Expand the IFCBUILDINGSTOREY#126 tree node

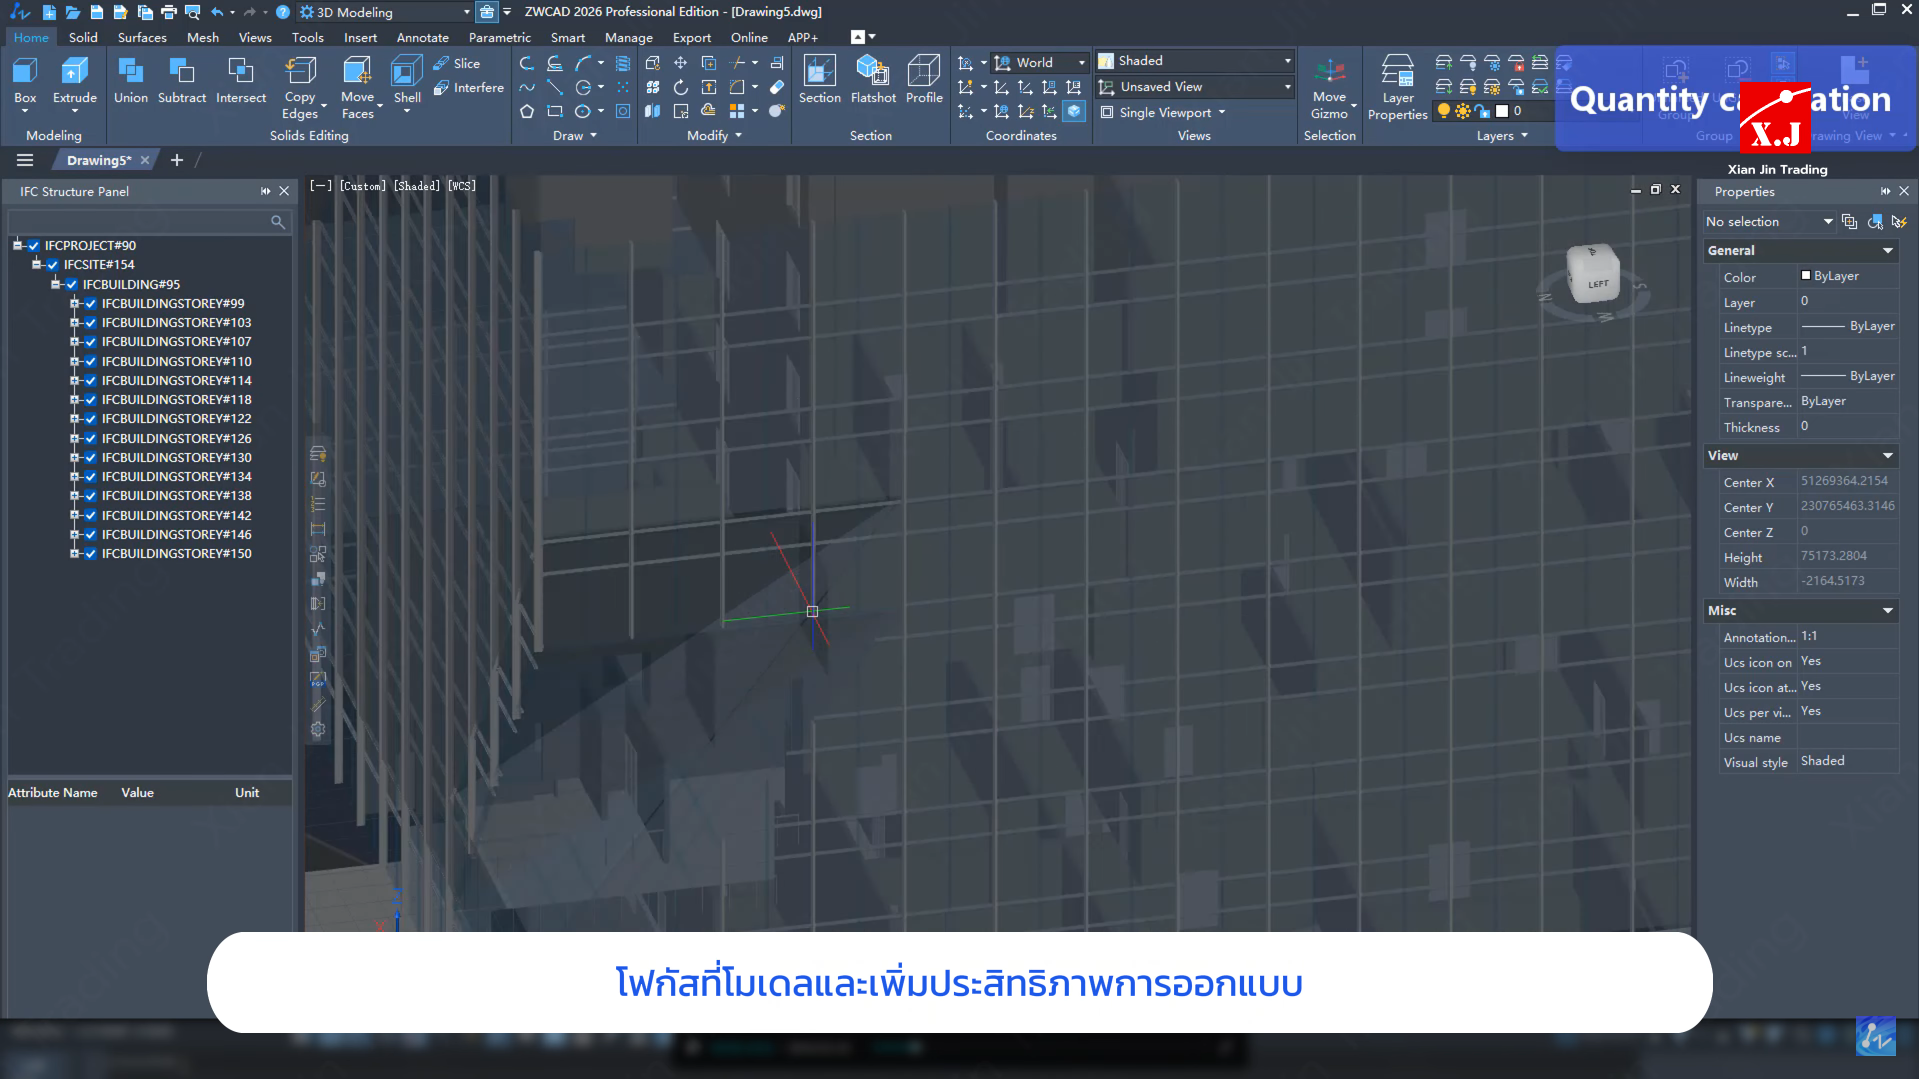74,439
